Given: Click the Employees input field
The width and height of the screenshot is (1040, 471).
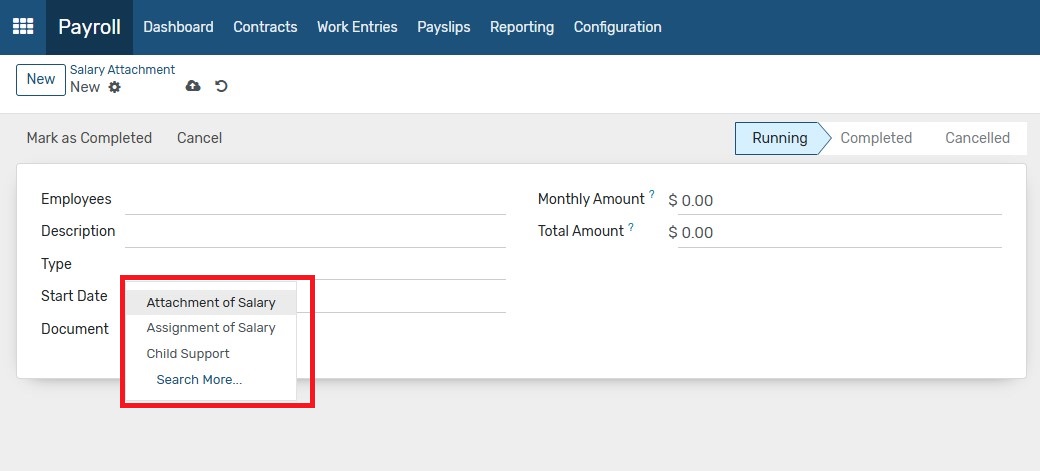Looking at the screenshot, I should click(x=315, y=199).
